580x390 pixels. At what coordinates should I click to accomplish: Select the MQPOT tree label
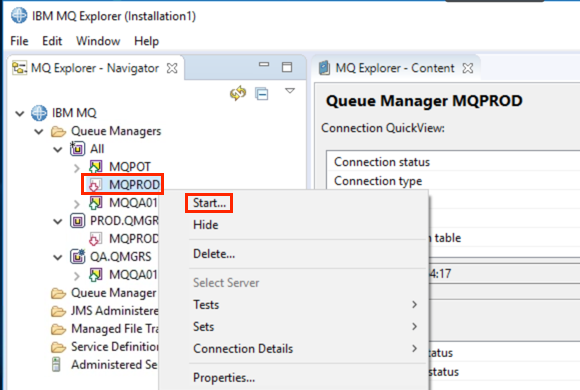point(130,167)
